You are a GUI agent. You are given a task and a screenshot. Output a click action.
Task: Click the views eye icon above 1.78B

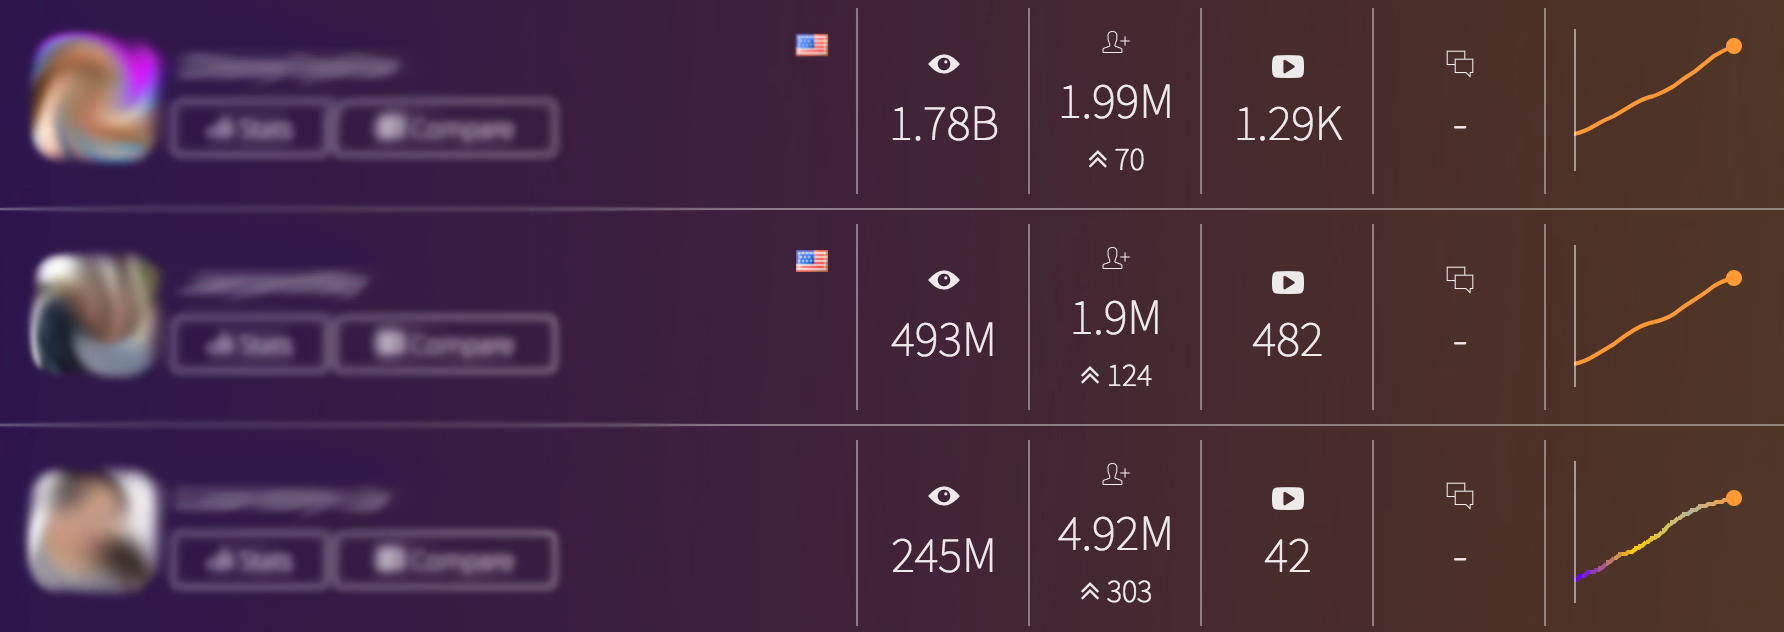[943, 65]
